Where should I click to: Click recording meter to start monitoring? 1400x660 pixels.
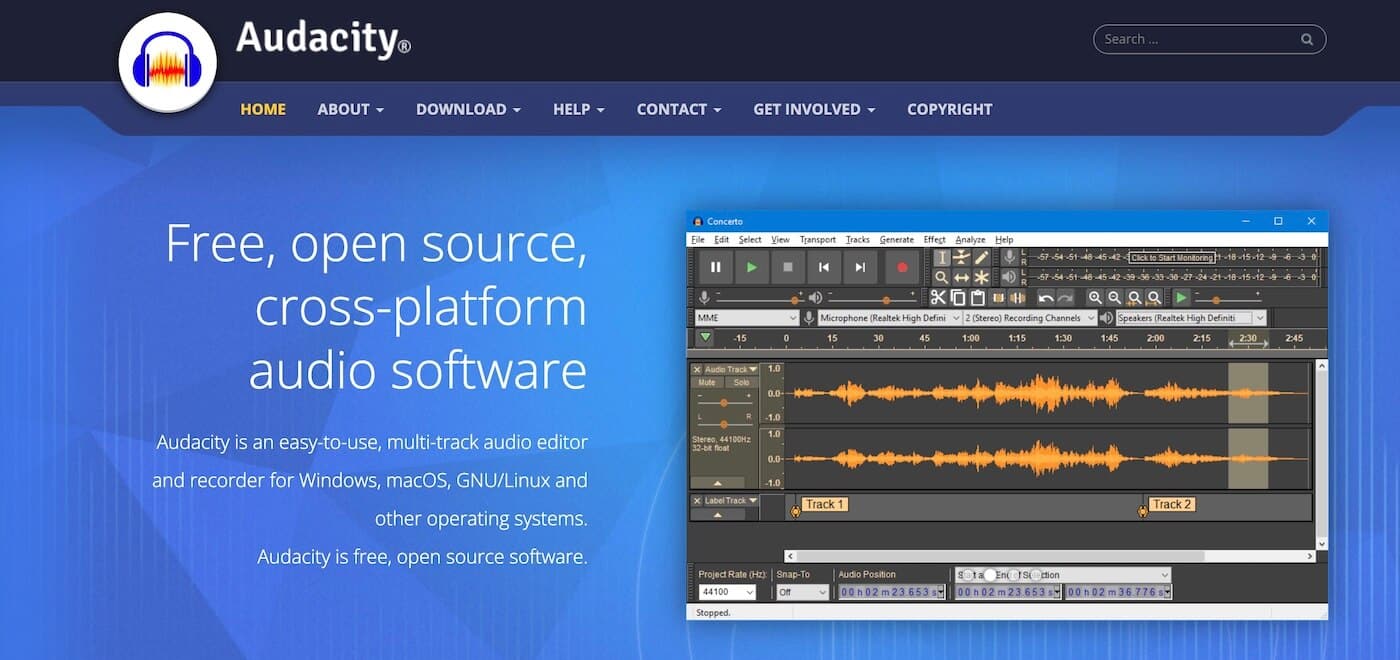click(1170, 257)
